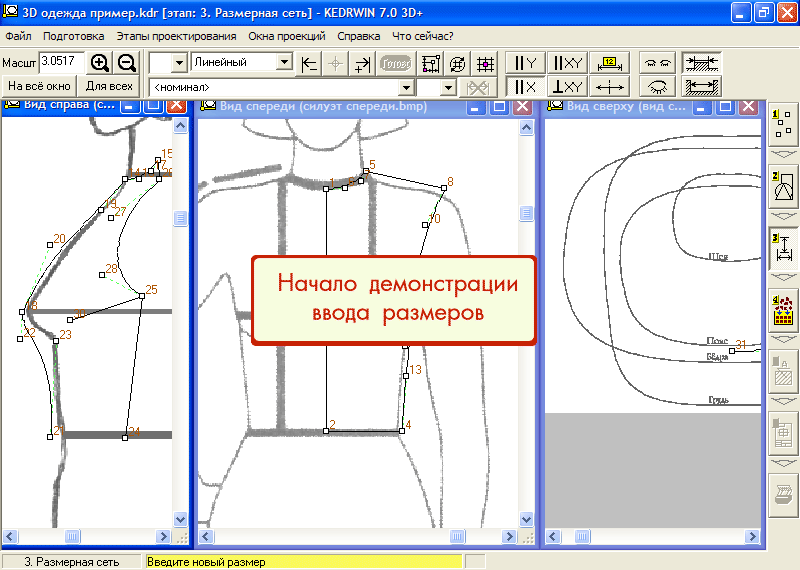Toggle the Y-axis parallel constraint button
This screenshot has width=800, height=570.
pyautogui.click(x=526, y=63)
